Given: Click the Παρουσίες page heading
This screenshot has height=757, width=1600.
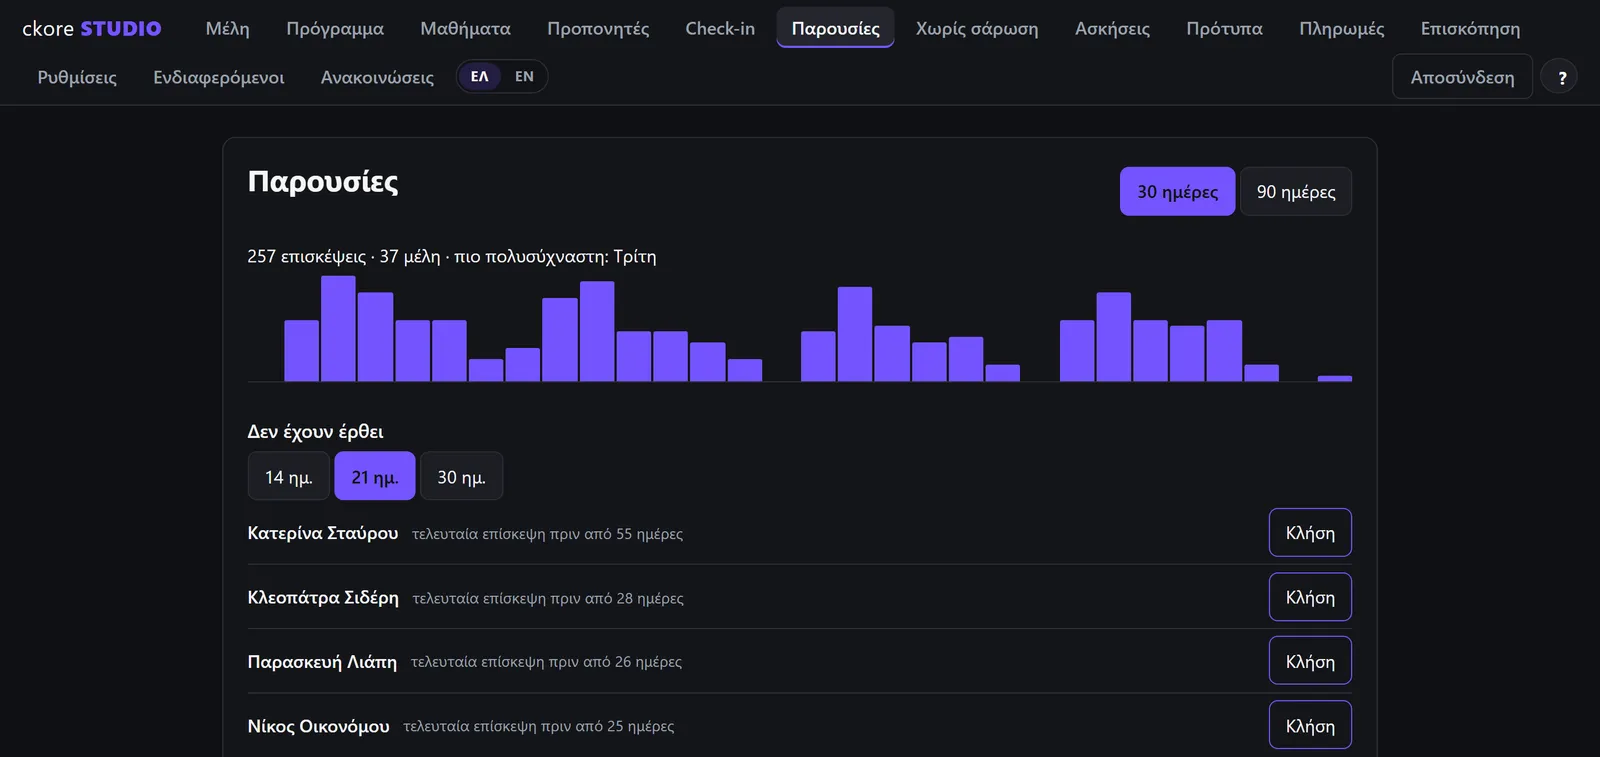Looking at the screenshot, I should (x=323, y=181).
